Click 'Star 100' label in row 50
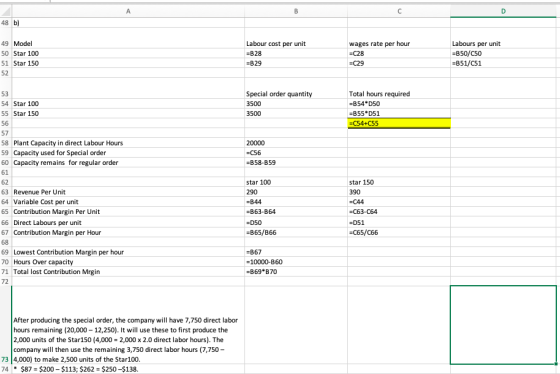Viewport: 560px width, 374px height. [x=128, y=53]
